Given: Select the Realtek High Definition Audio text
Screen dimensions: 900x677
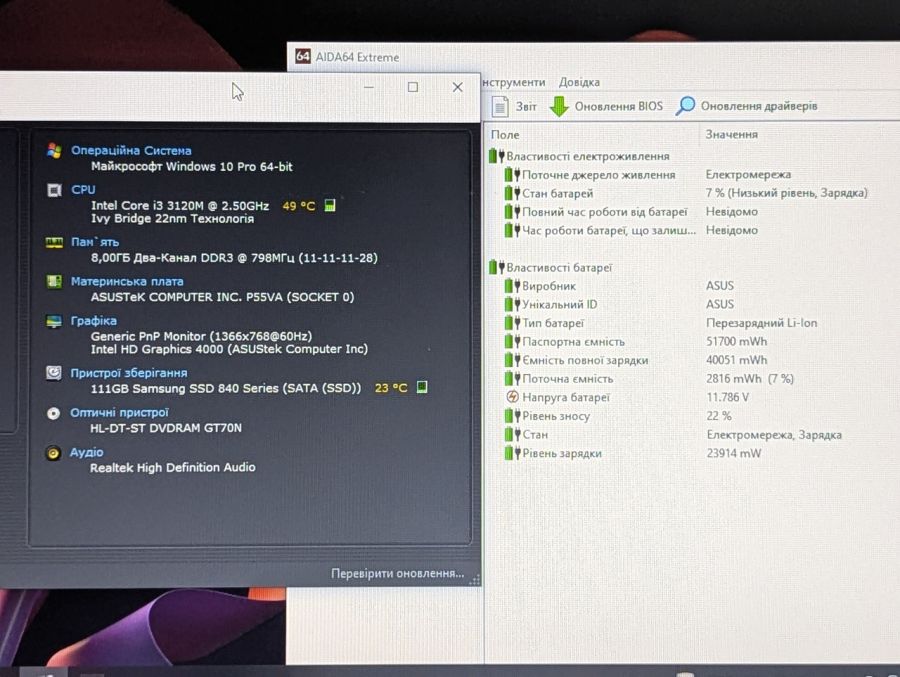Looking at the screenshot, I should (172, 467).
